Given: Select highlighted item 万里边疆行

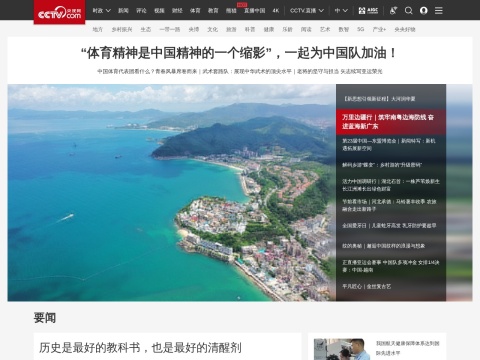Looking at the screenshot, I should tap(391, 122).
